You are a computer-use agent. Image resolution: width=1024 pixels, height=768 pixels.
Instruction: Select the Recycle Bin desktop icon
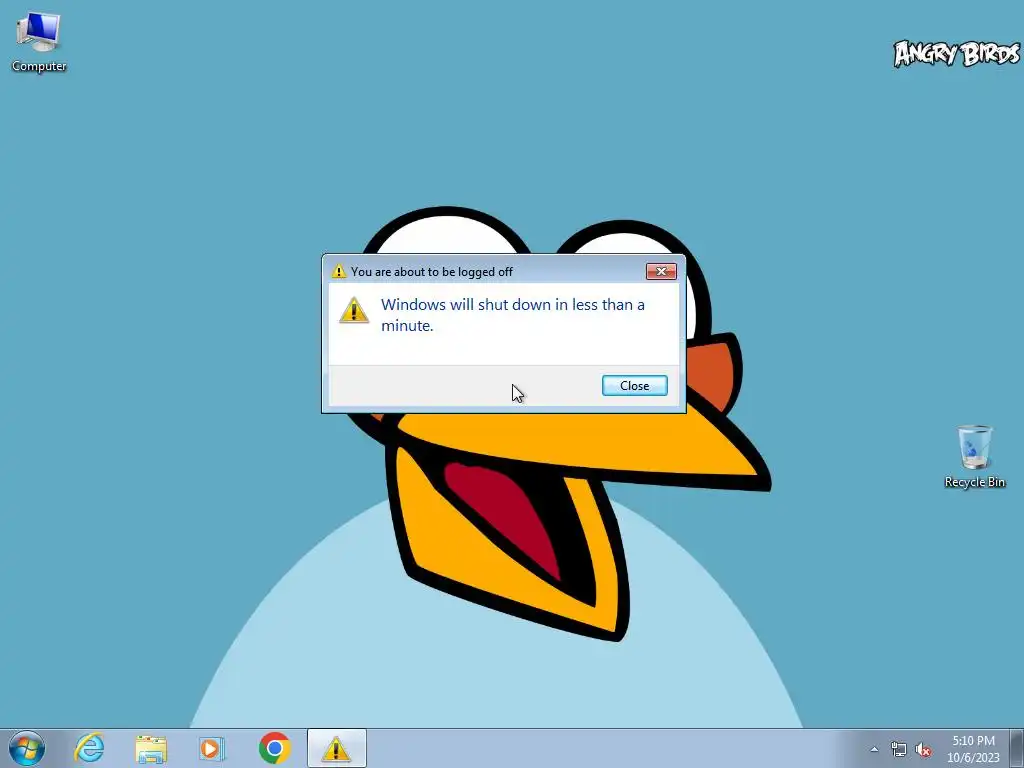pos(974,456)
